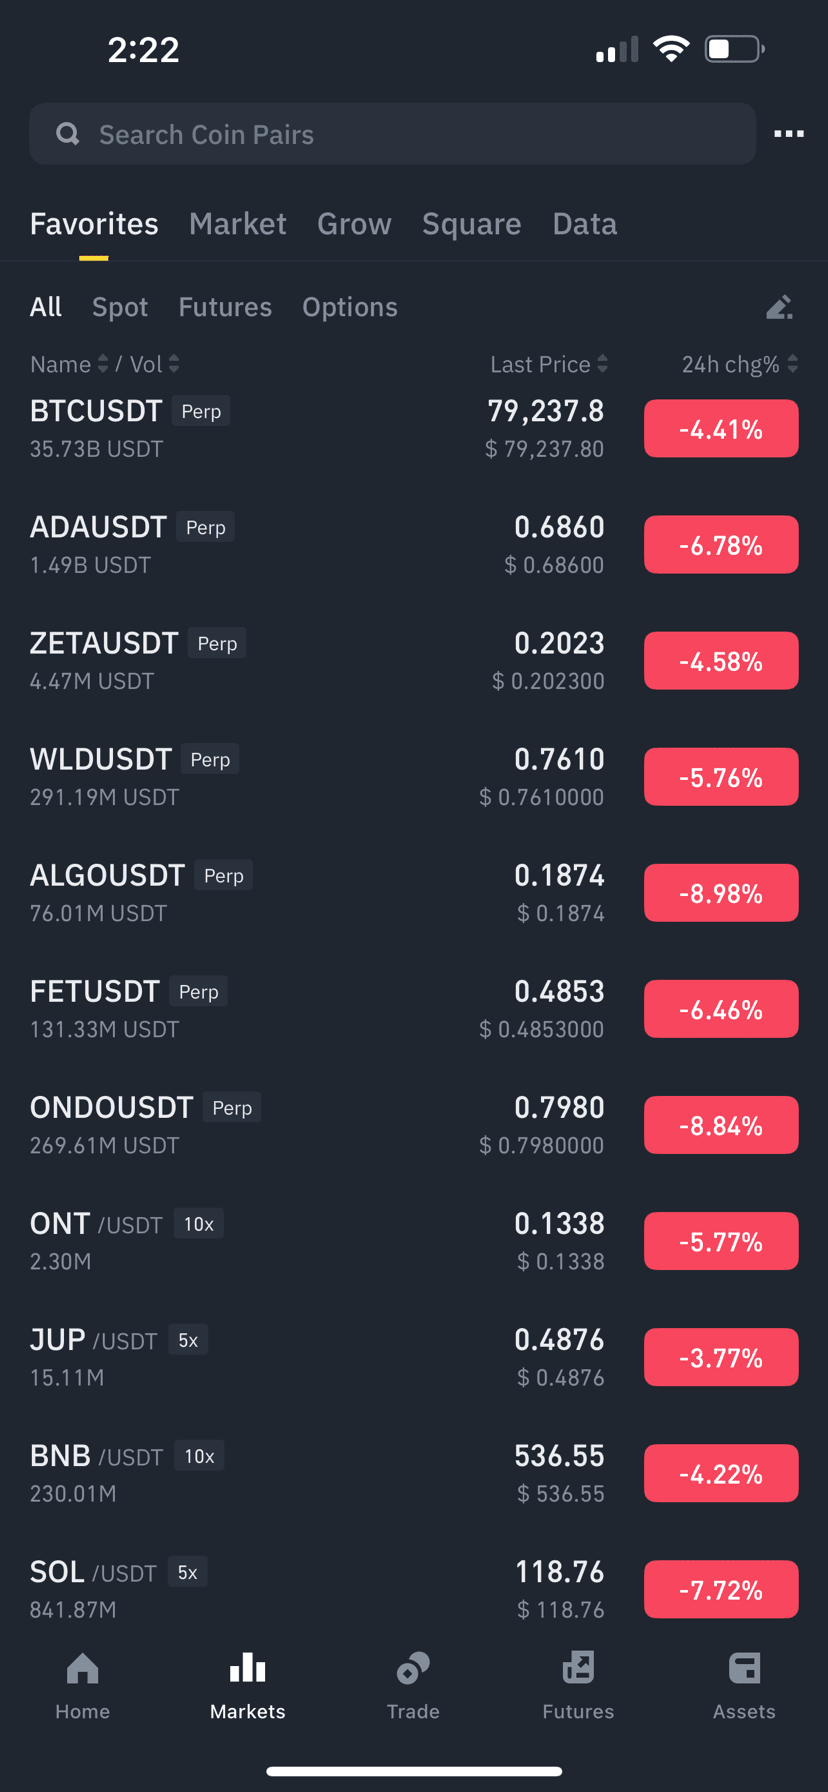Filter favorites by Options

click(x=350, y=307)
